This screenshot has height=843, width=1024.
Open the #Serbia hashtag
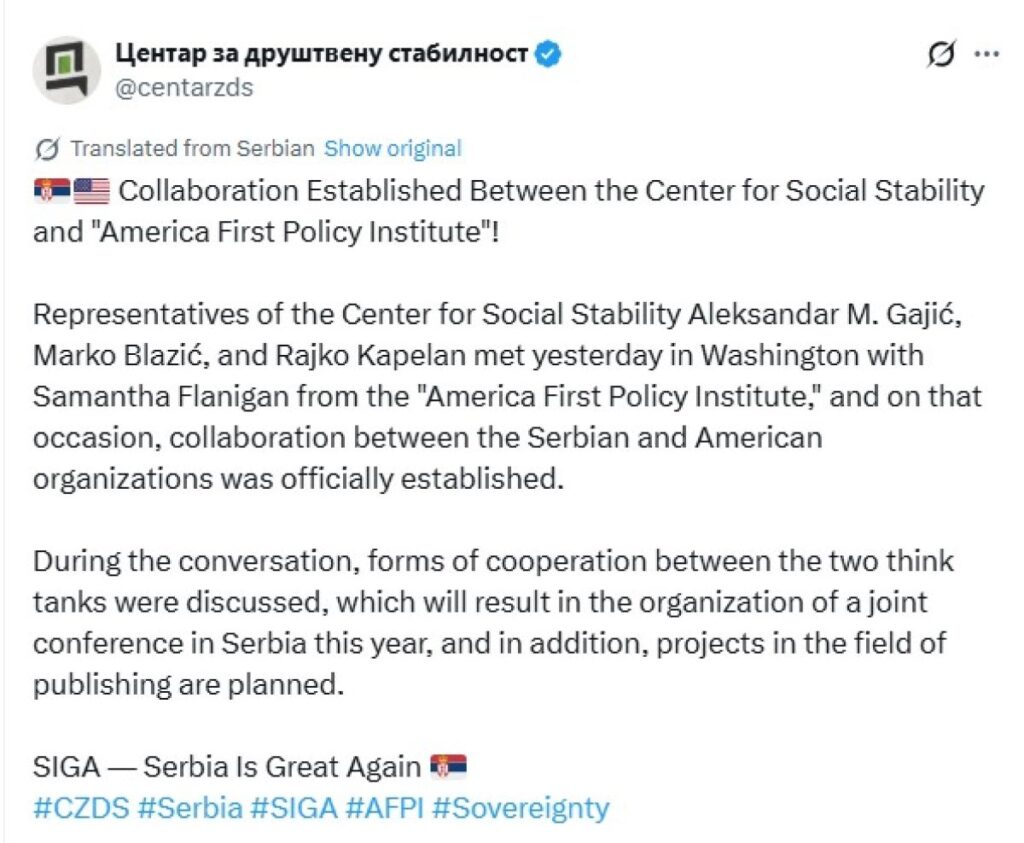(x=190, y=808)
